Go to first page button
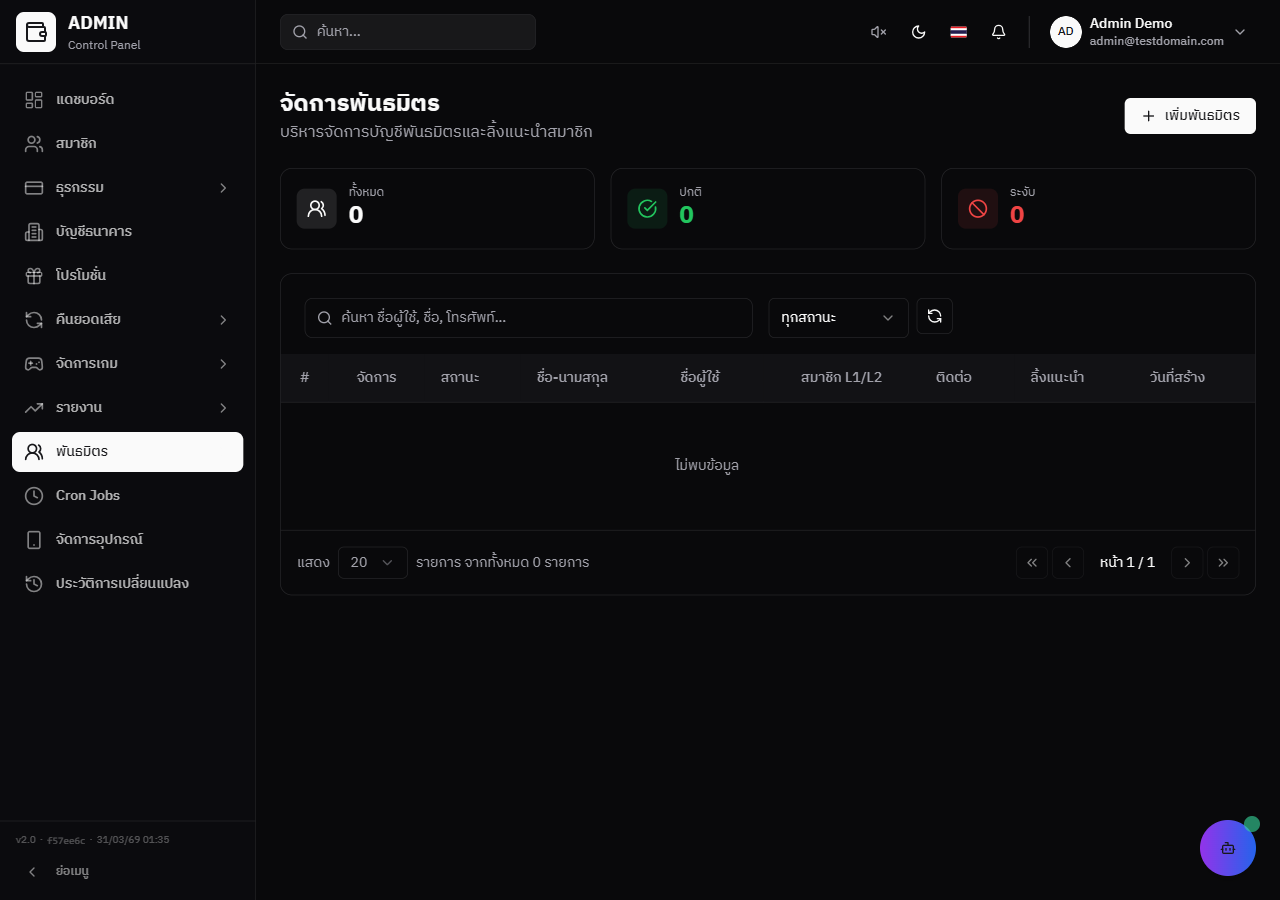Viewport: 1280px width, 900px height. coord(1032,563)
